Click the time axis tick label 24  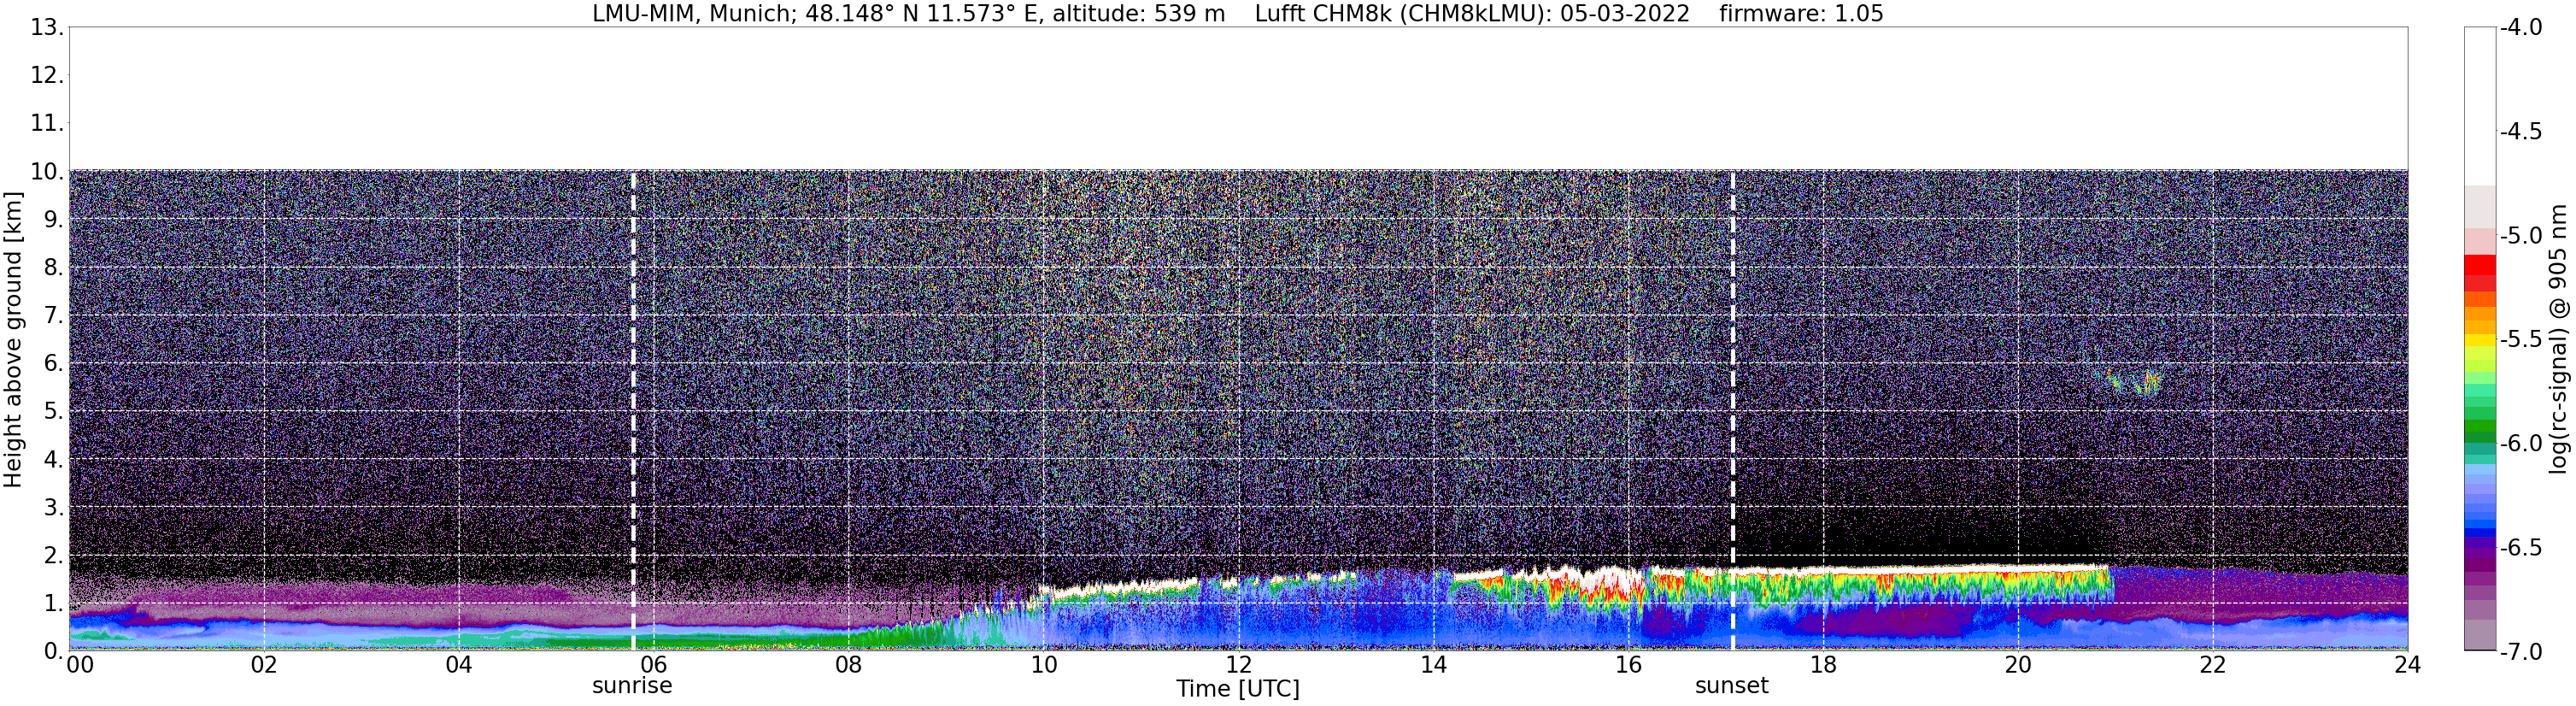(2407, 665)
